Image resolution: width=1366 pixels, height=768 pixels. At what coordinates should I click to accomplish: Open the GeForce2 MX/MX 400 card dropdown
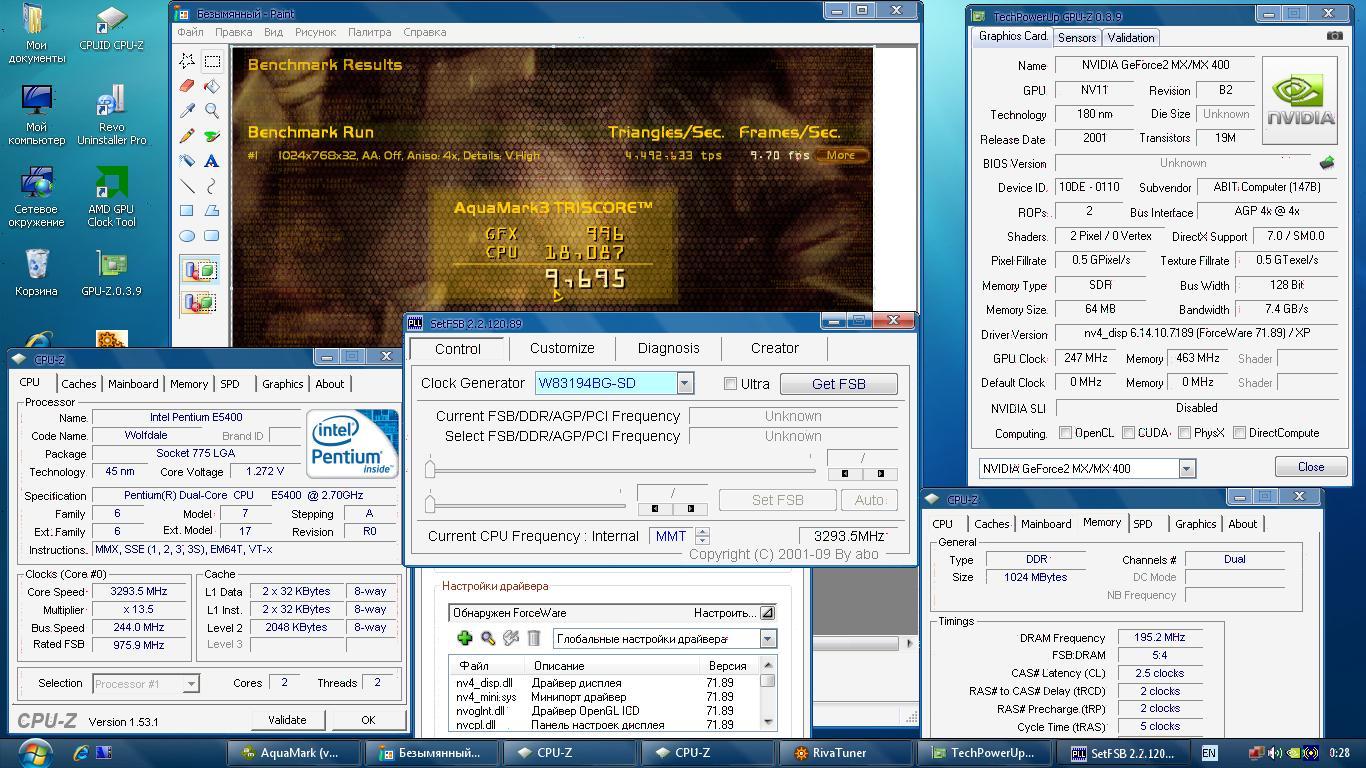coord(1186,468)
